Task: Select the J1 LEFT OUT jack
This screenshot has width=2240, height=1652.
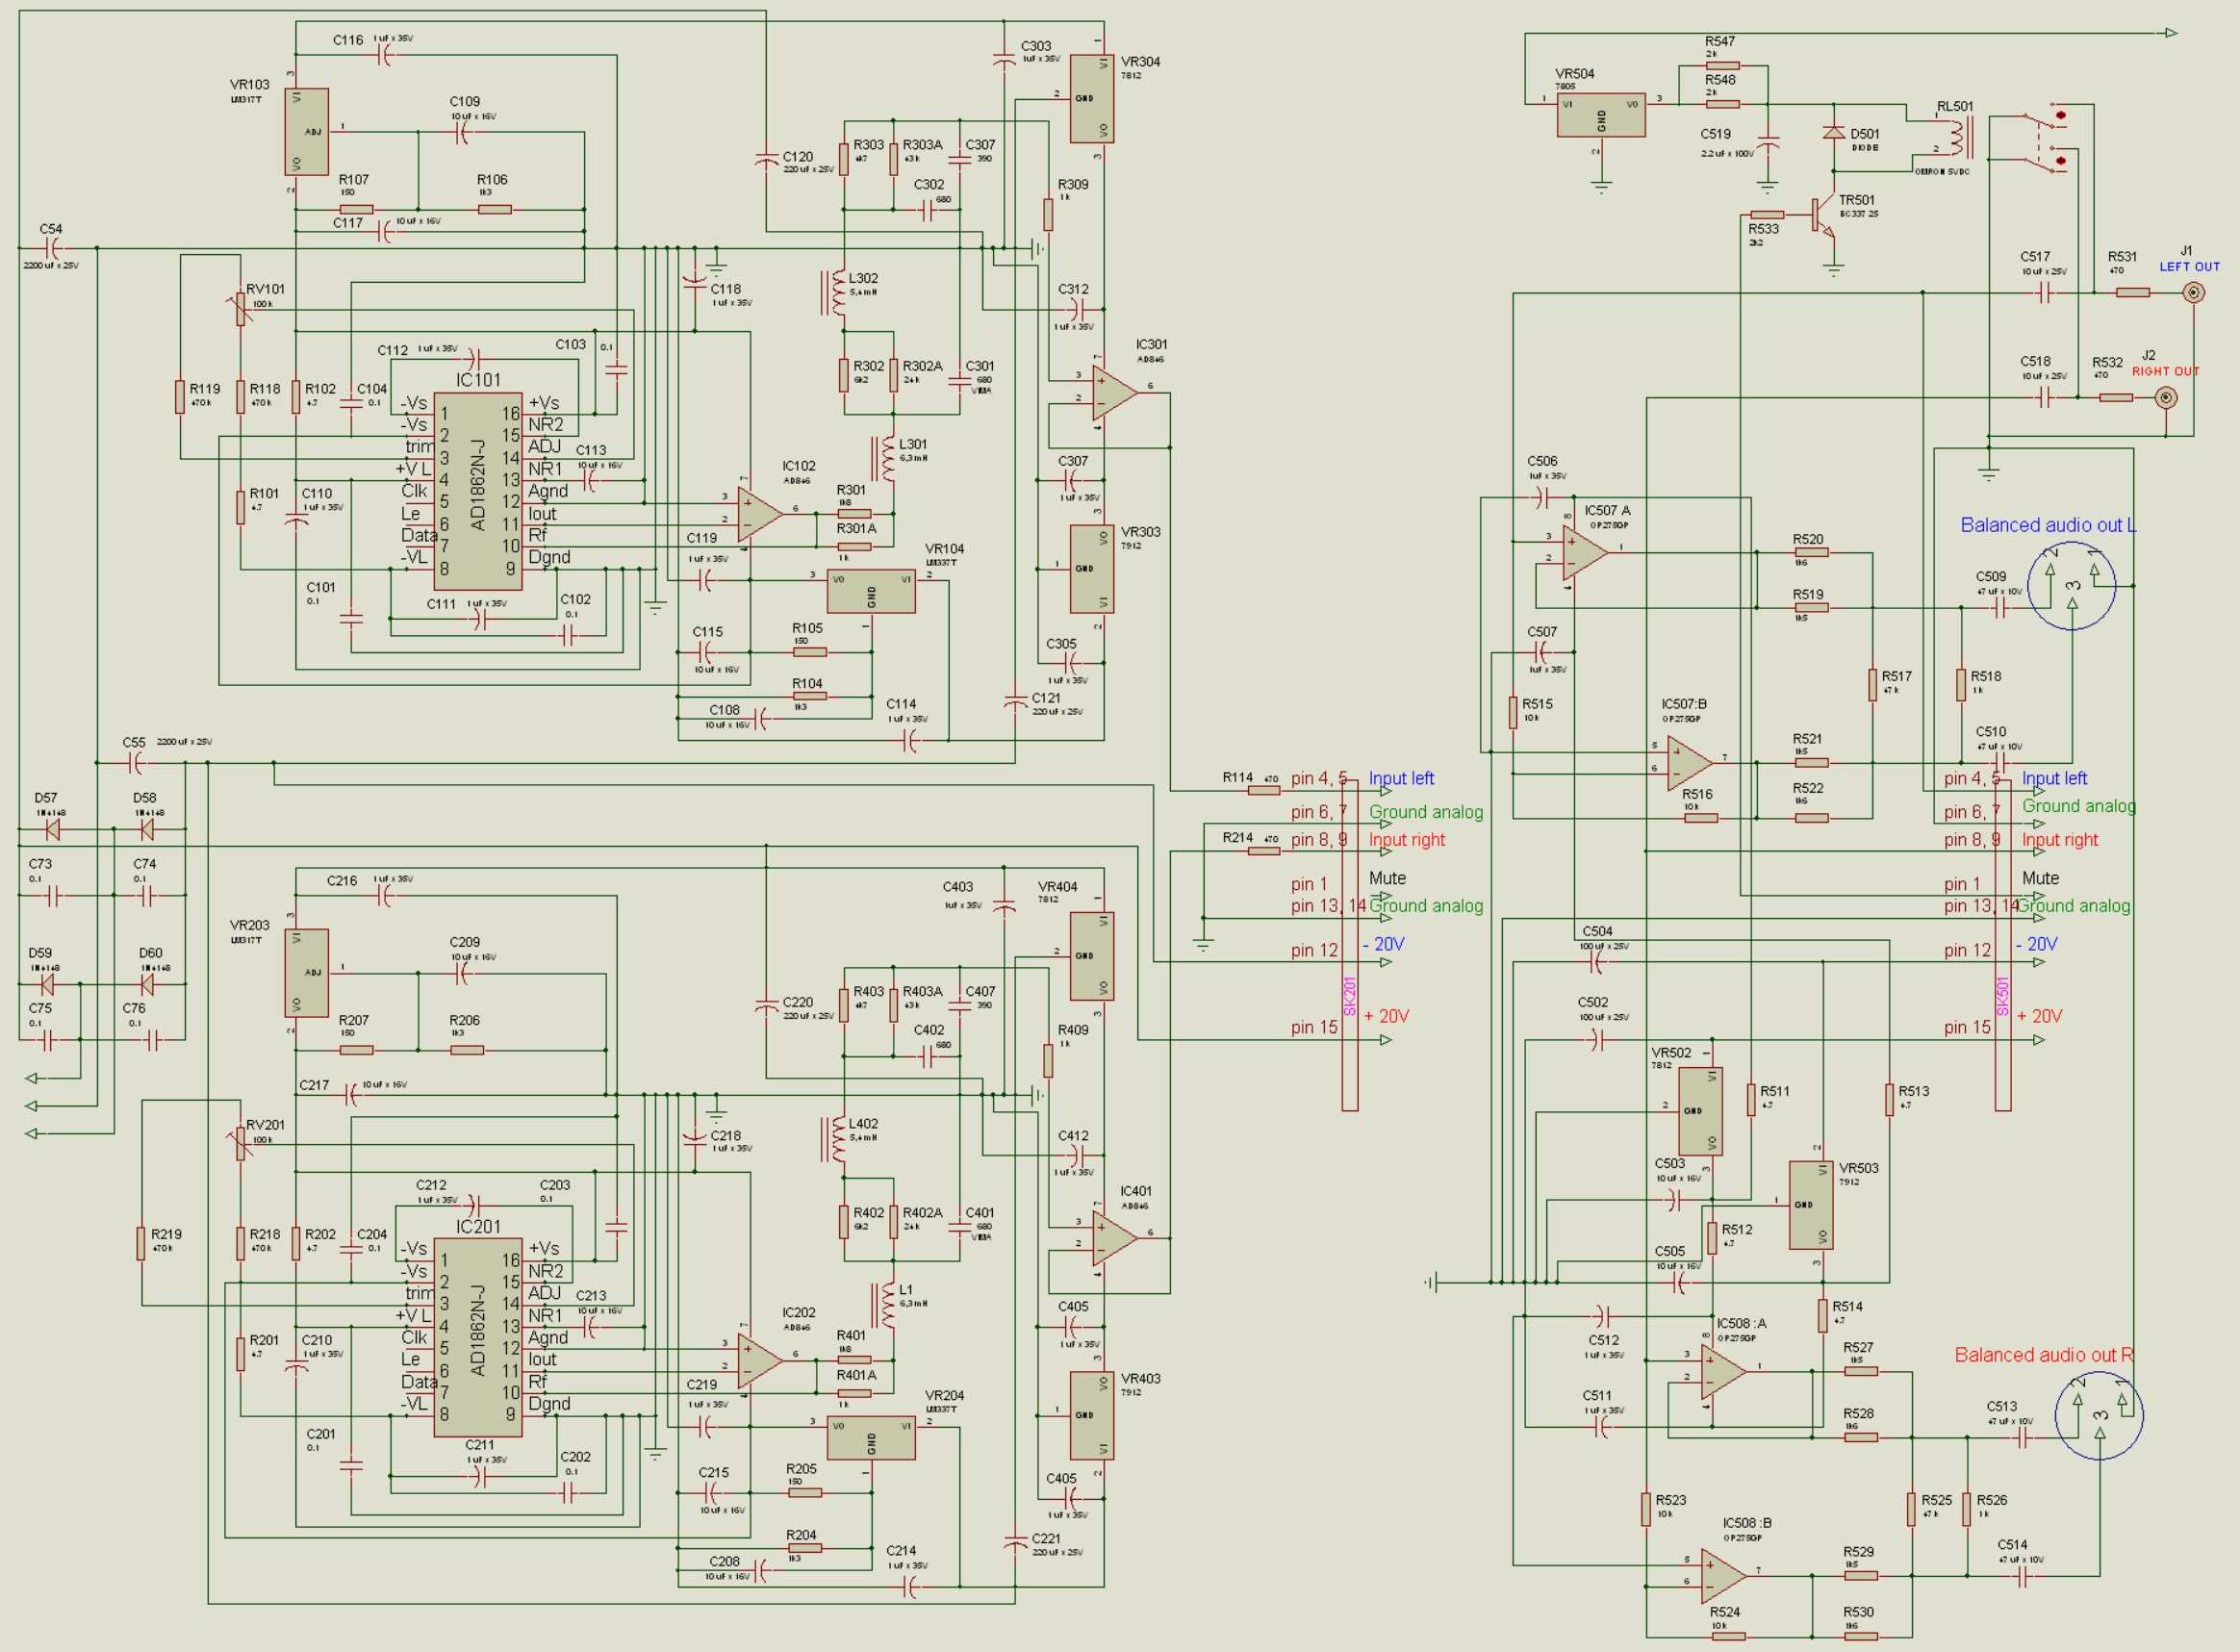Action: click(2193, 292)
